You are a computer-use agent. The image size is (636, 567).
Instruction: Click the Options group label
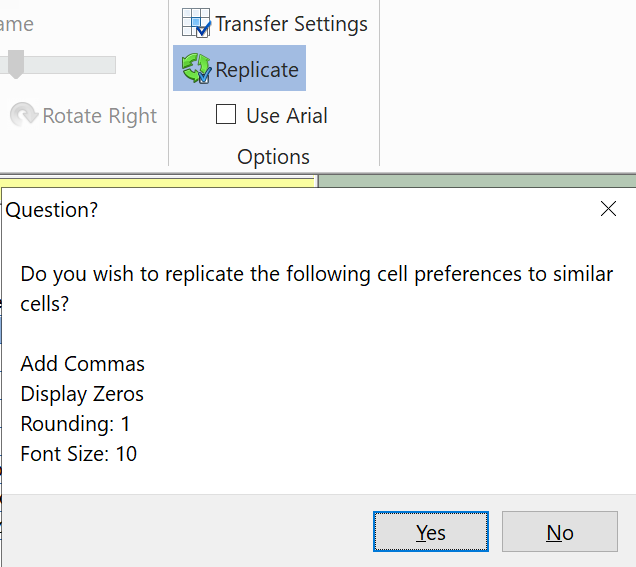(273, 157)
